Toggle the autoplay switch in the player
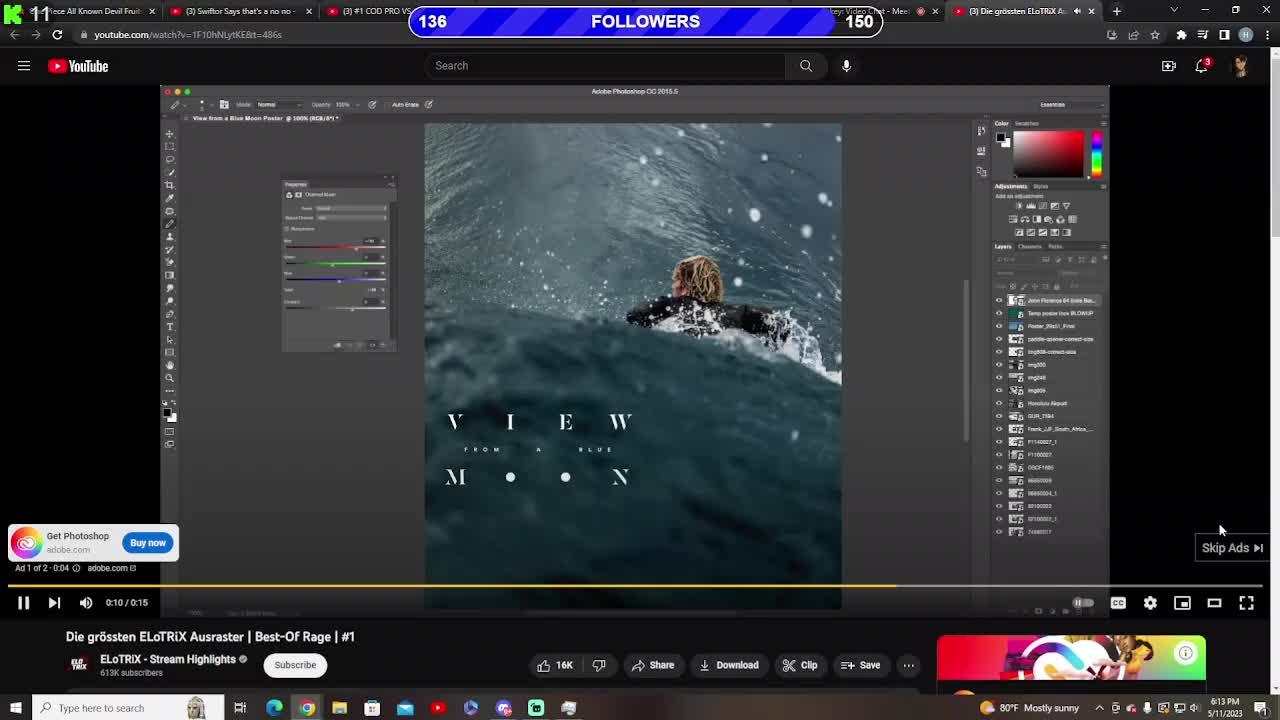 click(x=1084, y=603)
